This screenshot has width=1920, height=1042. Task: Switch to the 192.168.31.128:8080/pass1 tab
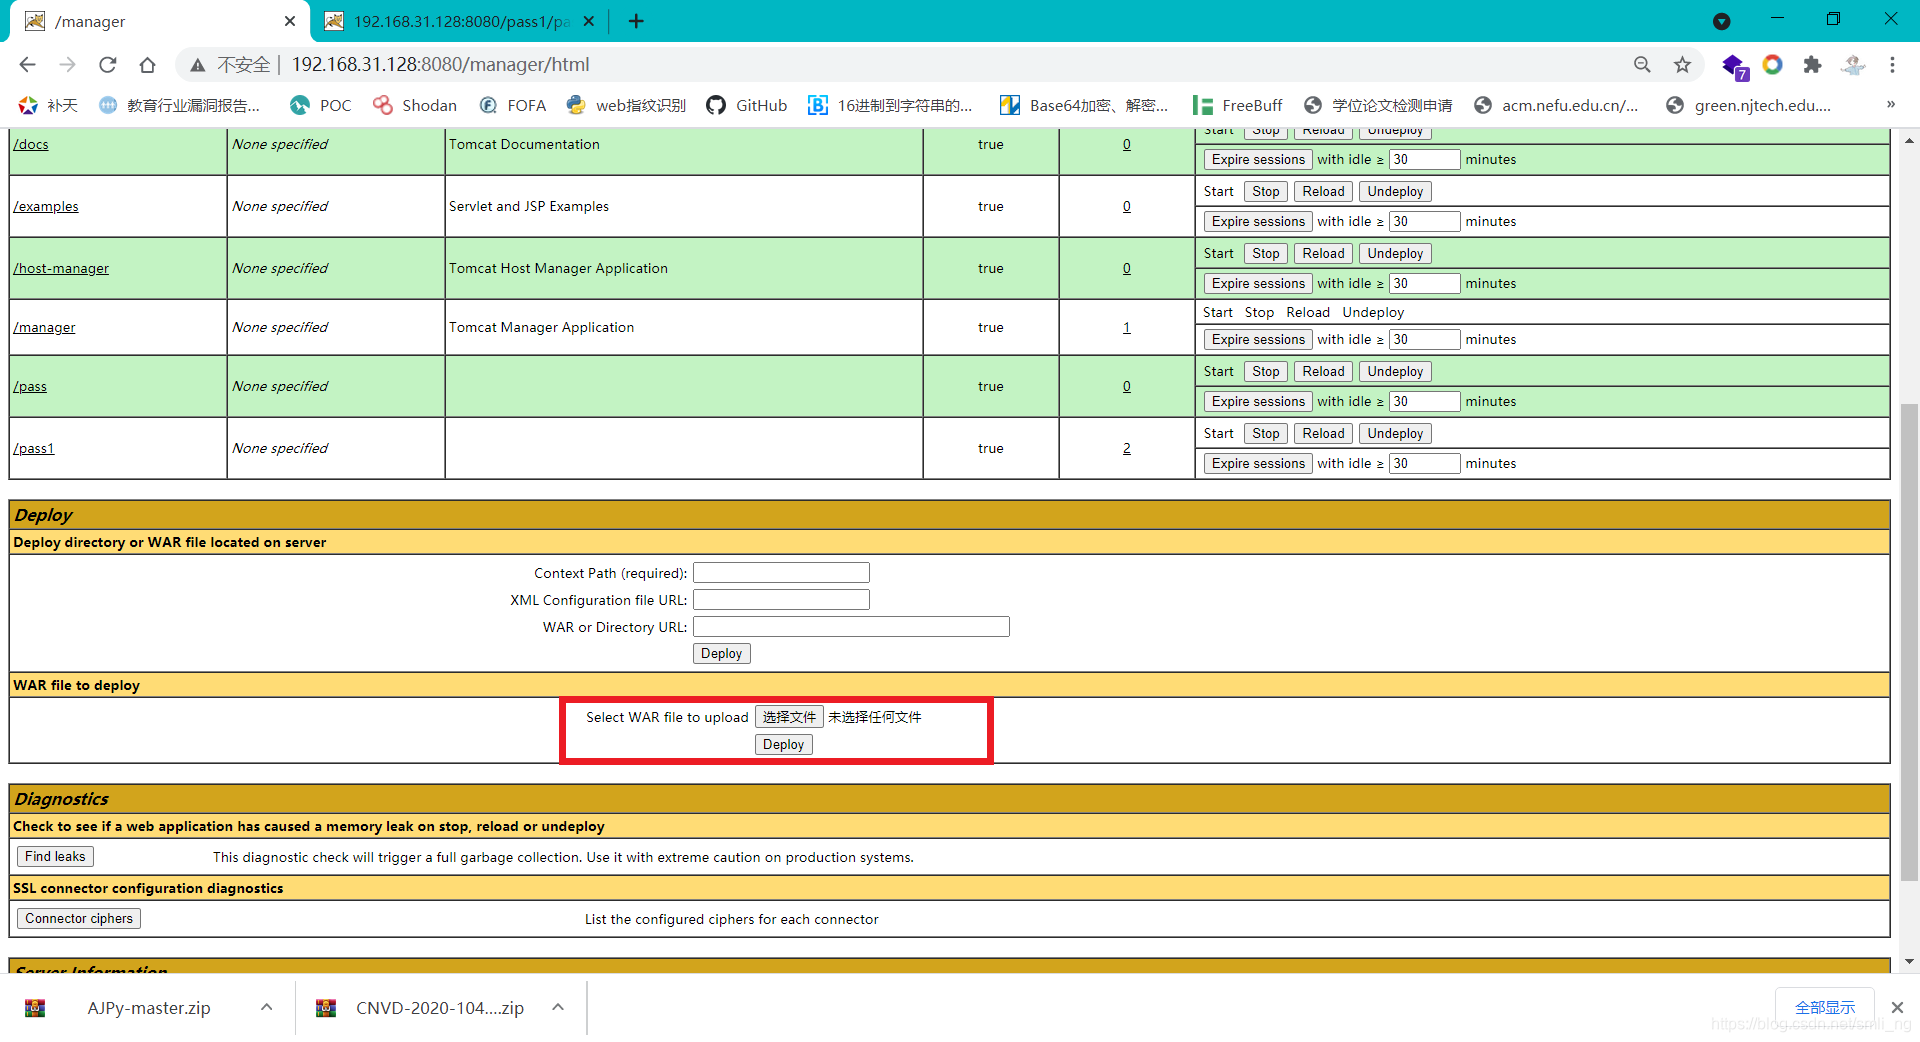(460, 21)
